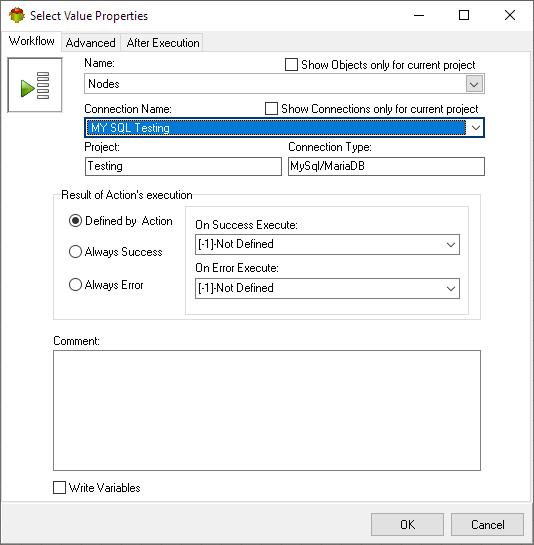Expand the Name dropdown arrow
The width and height of the screenshot is (534, 545).
tap(474, 84)
